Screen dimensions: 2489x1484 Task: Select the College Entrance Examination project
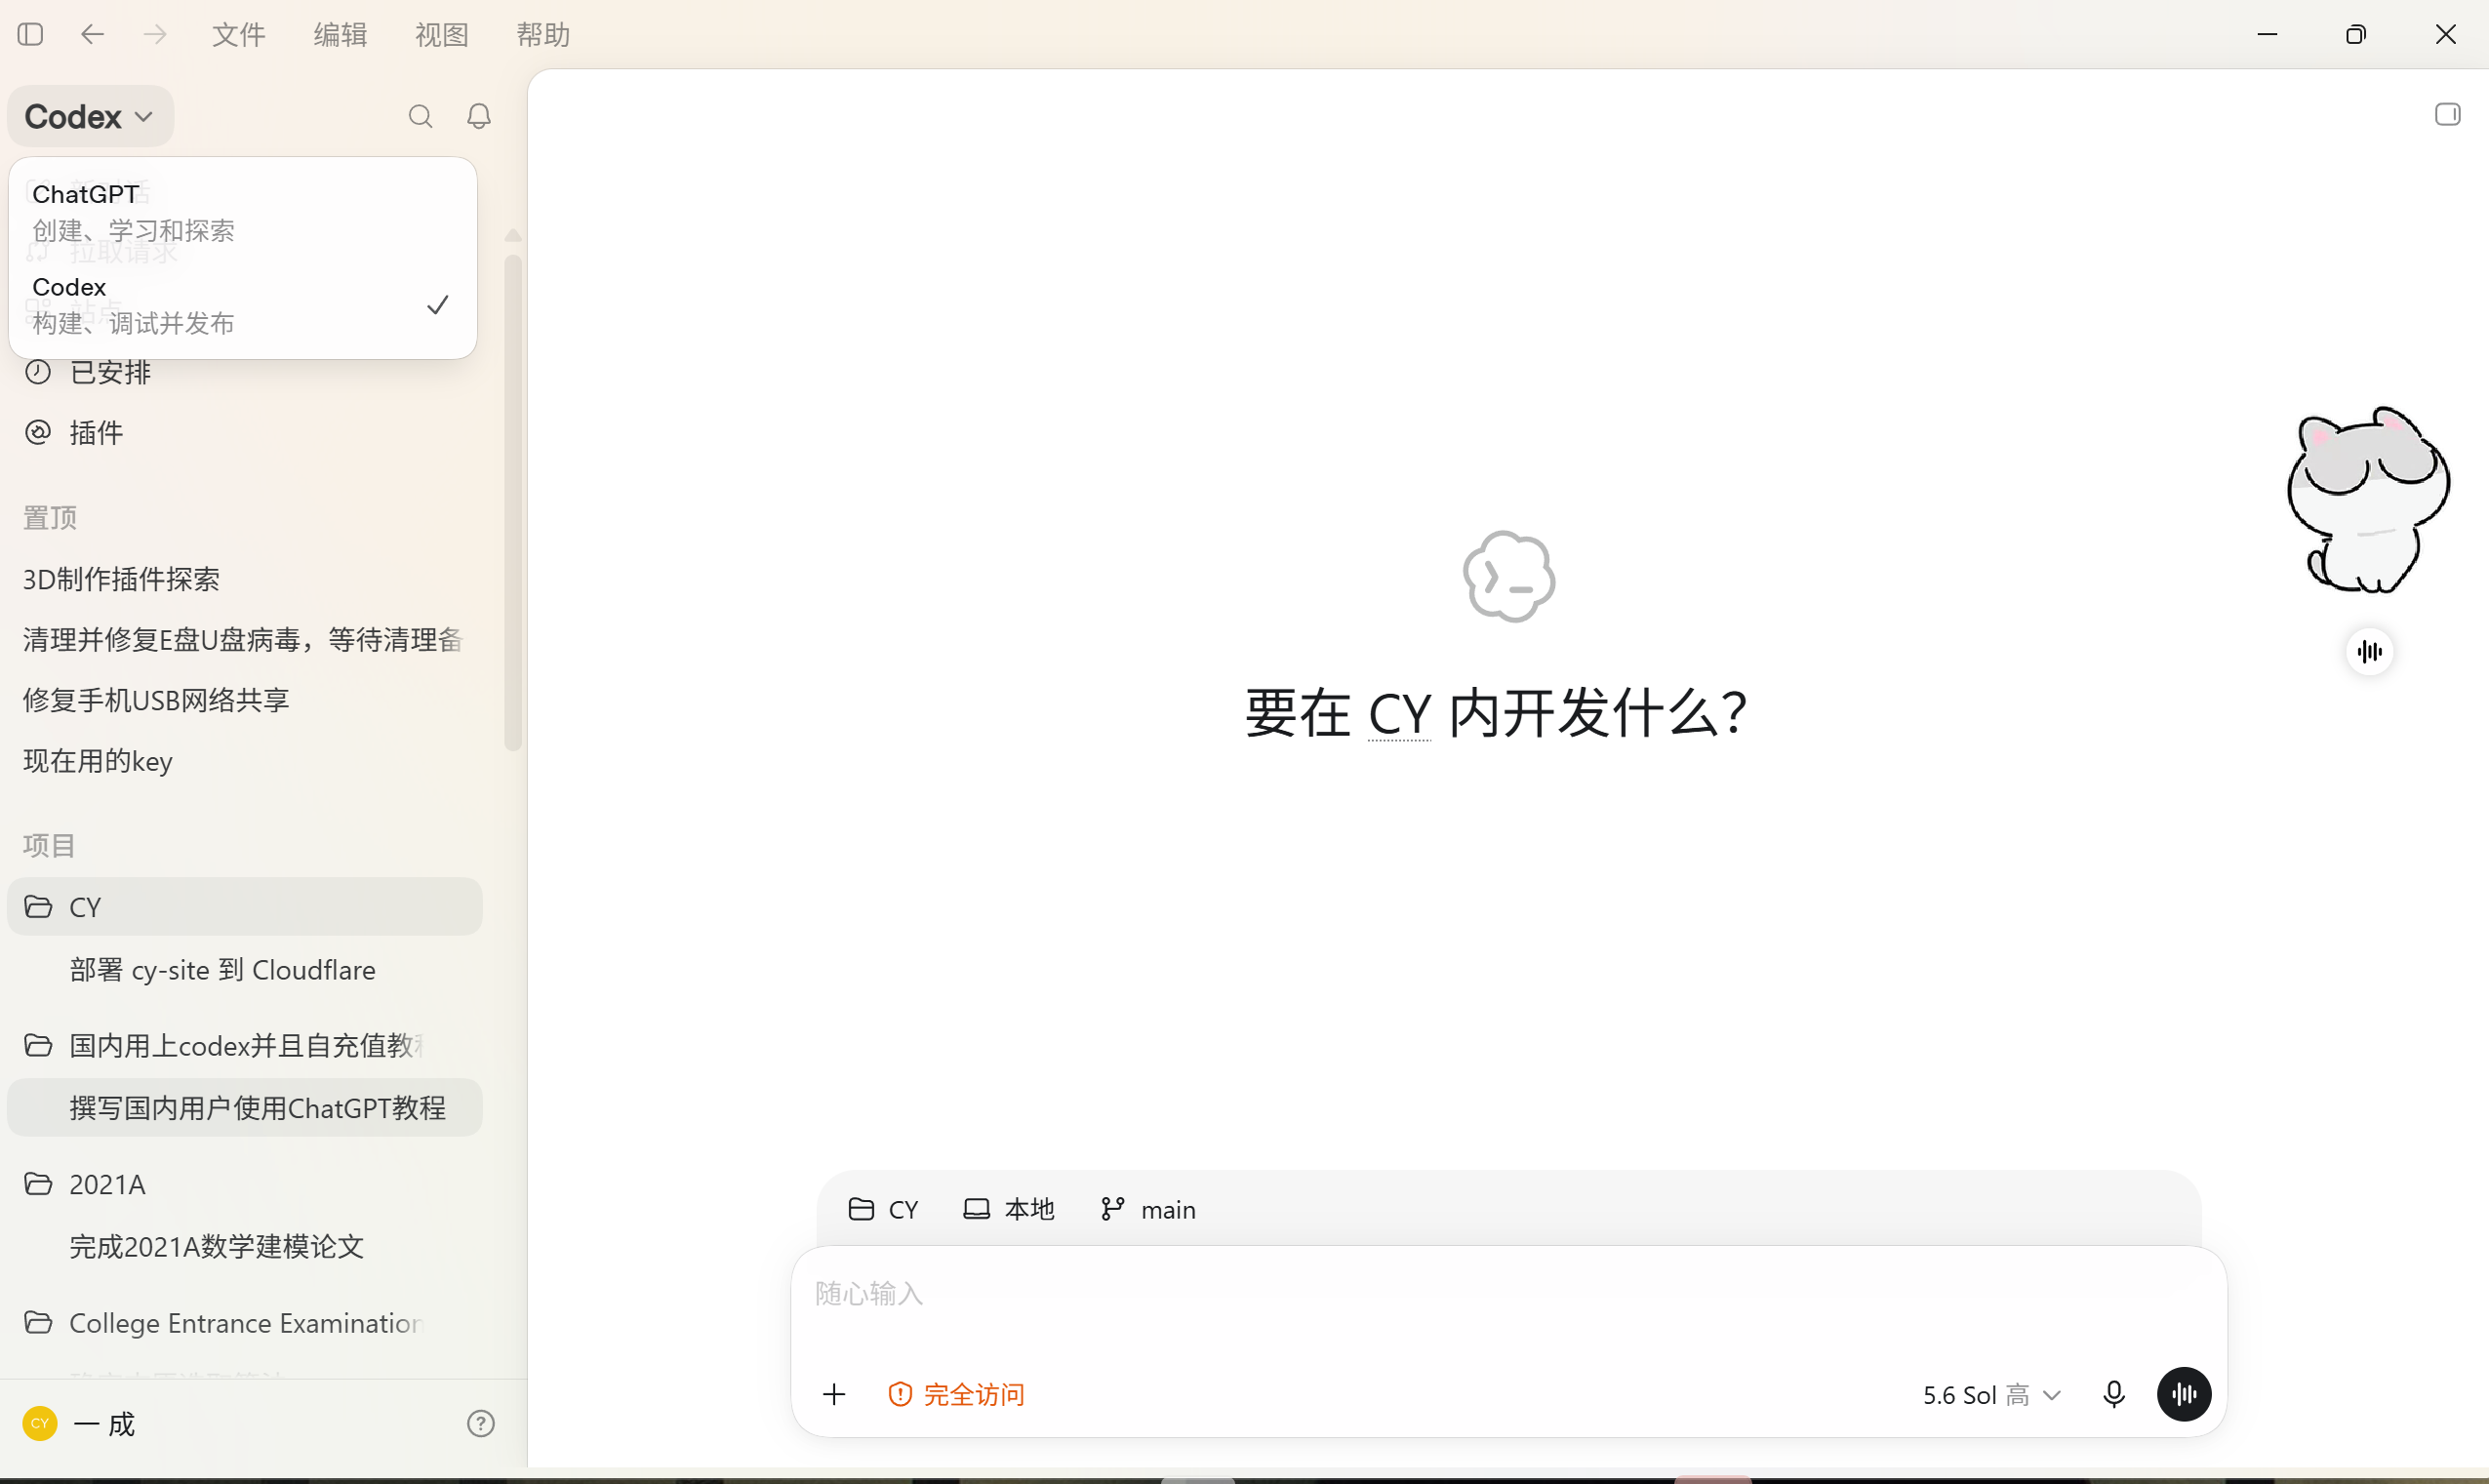pos(244,1323)
